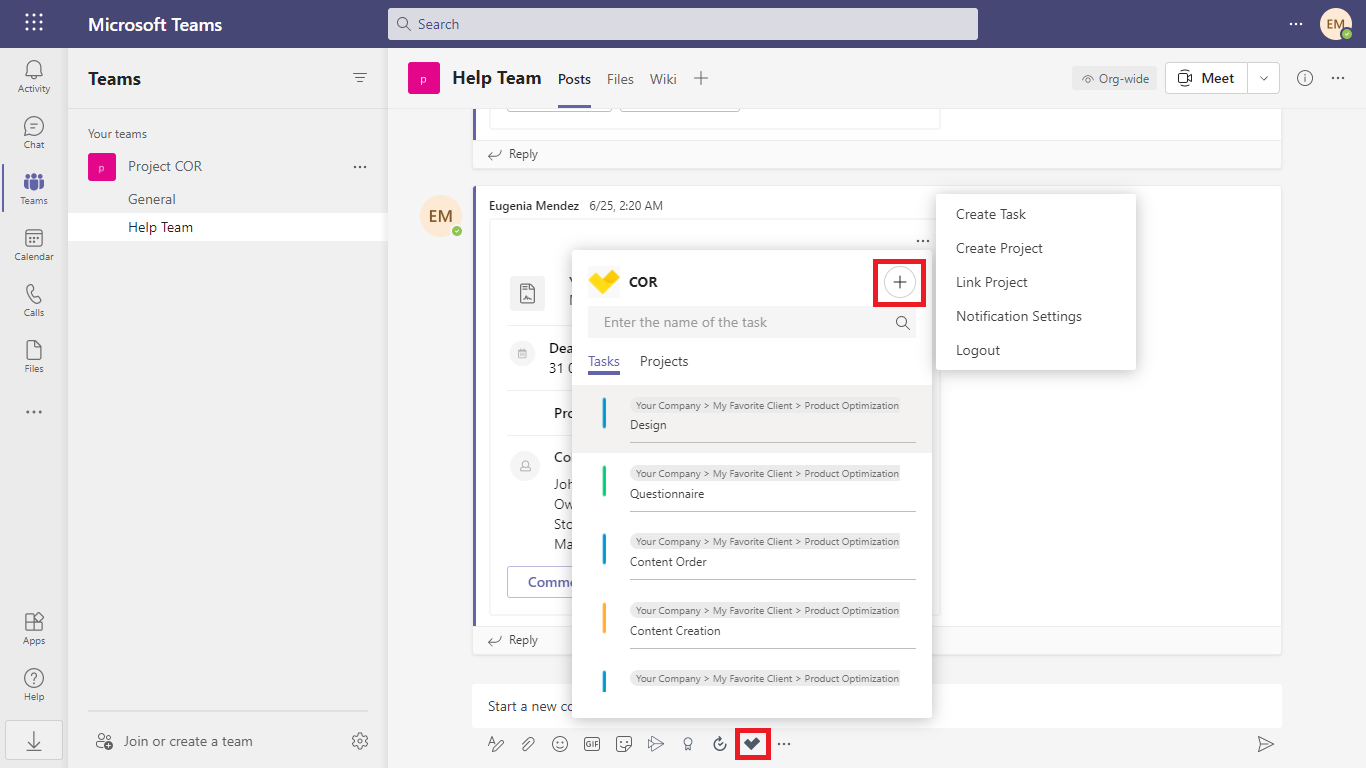Click the search magnifier in COR panel
Screen dimensions: 1366x768
(903, 322)
